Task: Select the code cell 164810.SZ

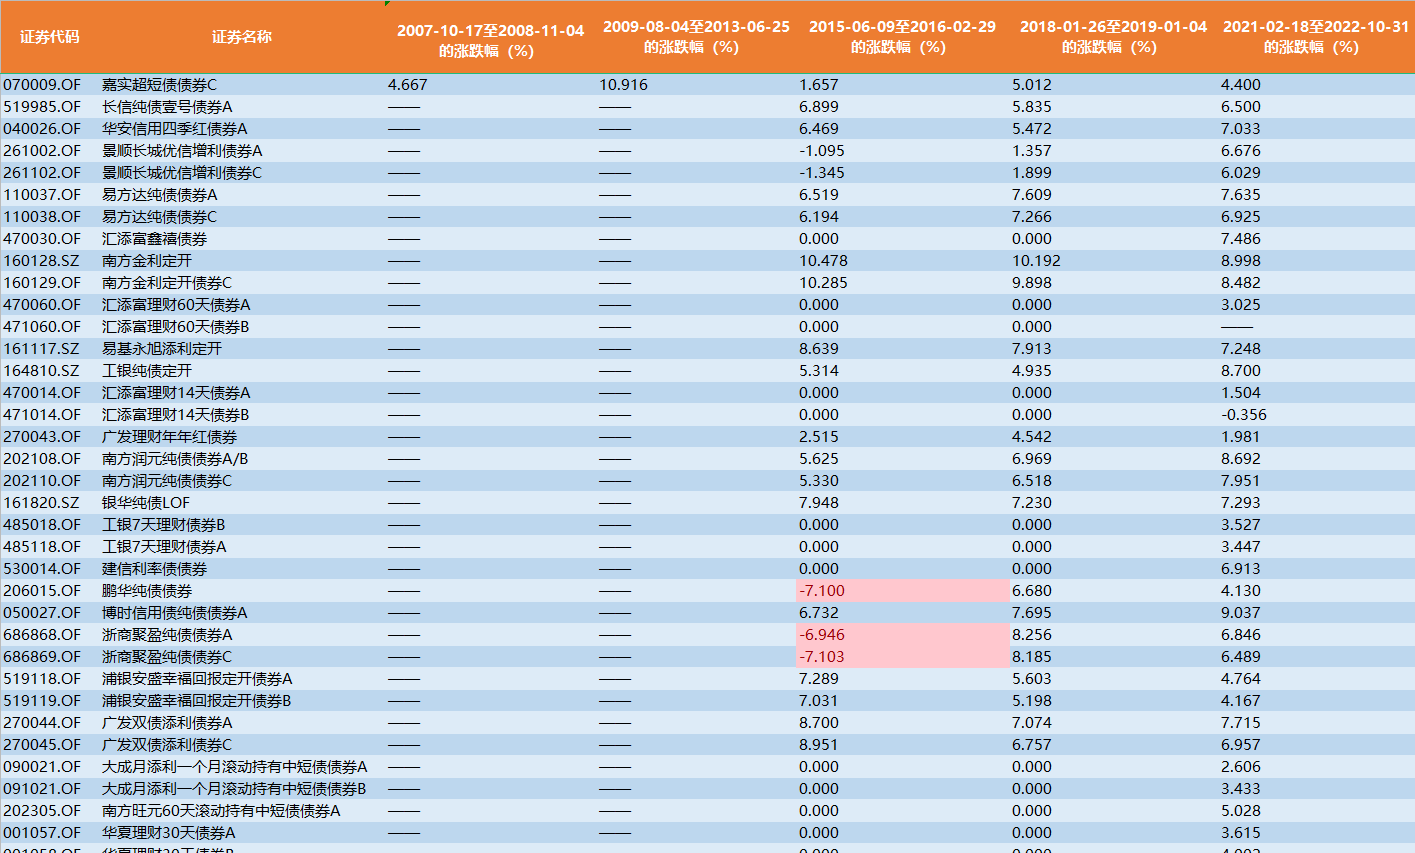Action: point(41,371)
